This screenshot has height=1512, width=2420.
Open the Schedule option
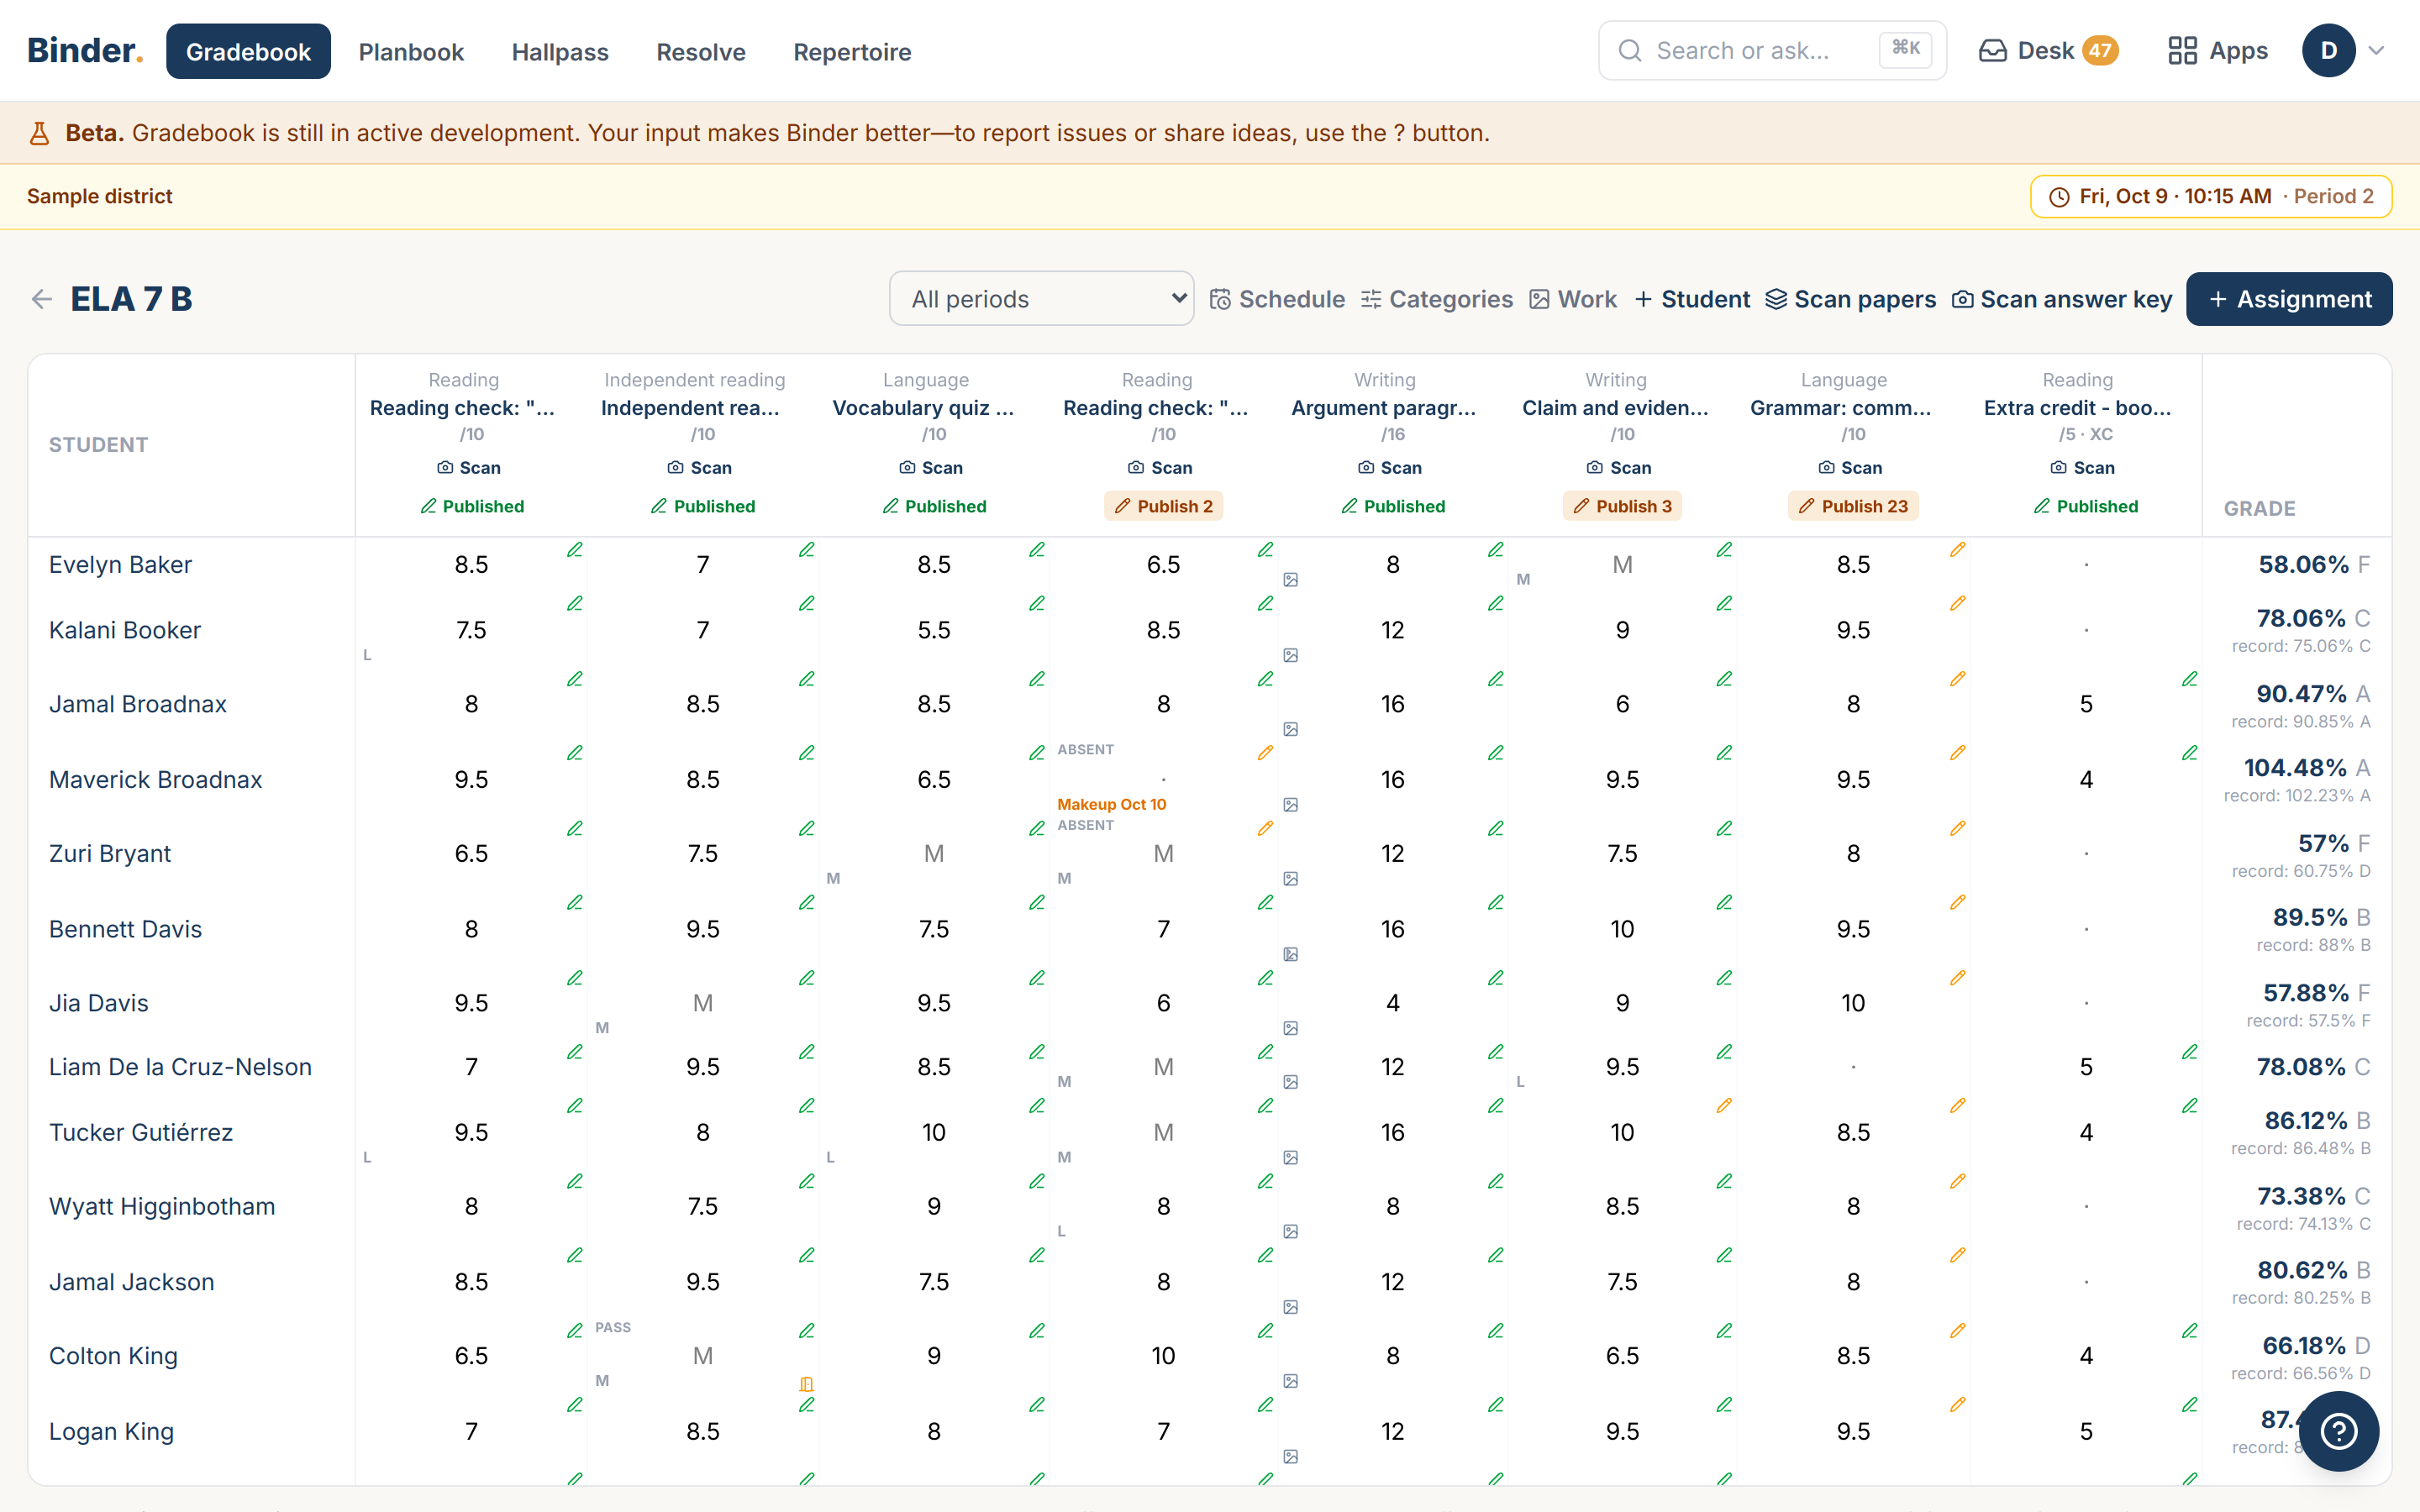point(1277,299)
